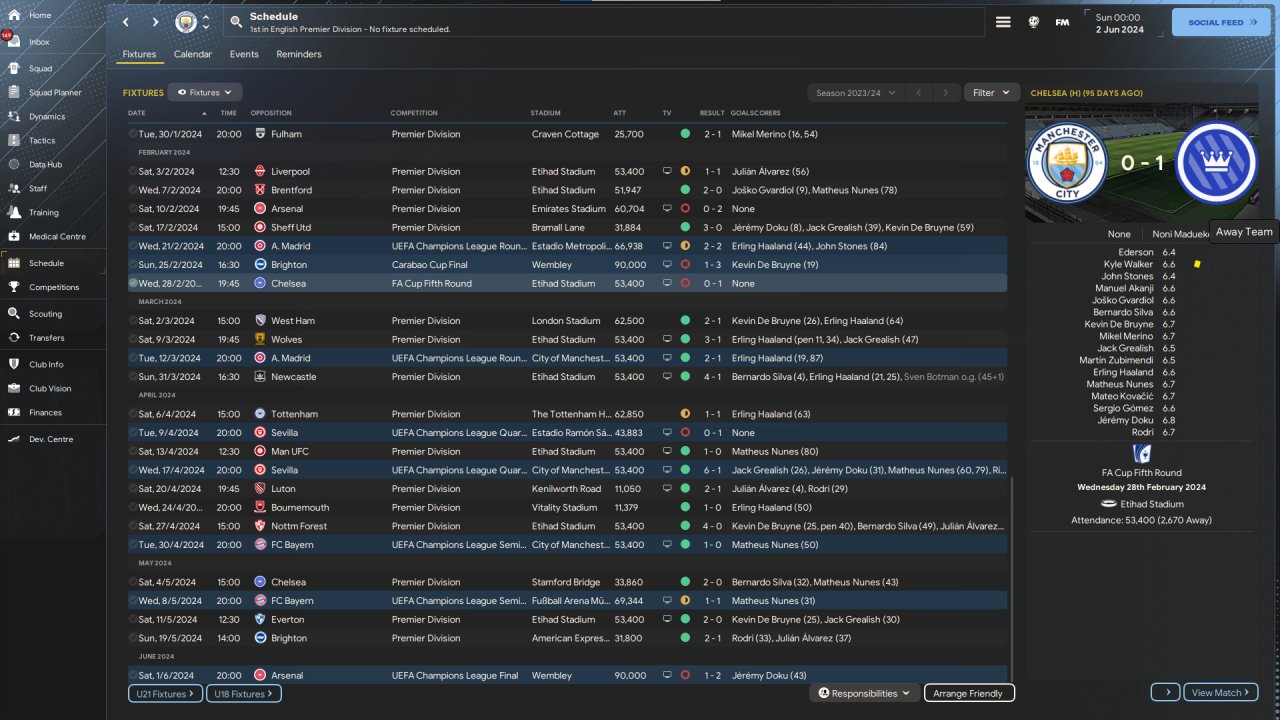Open the Season 2023/24 dropdown
Screen dimensions: 1280x720
point(855,92)
